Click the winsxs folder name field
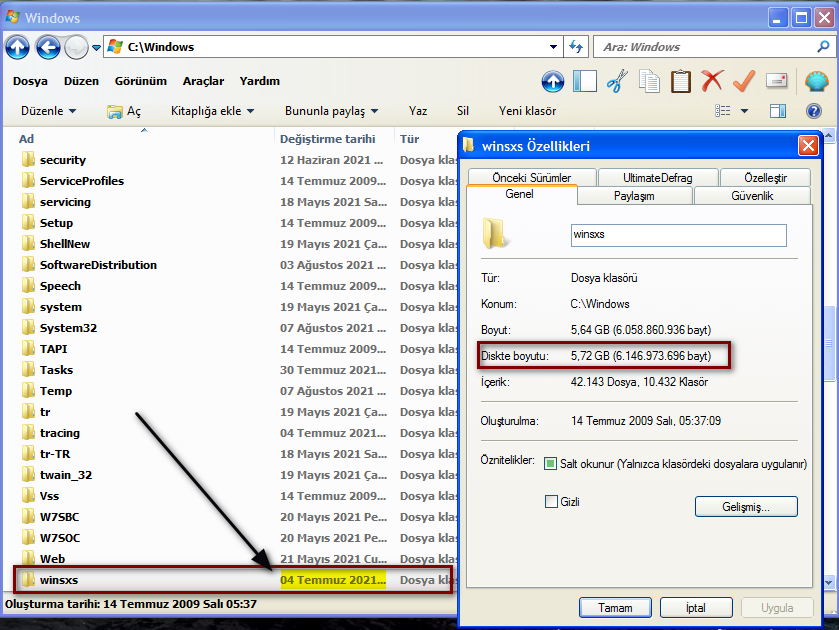 tap(678, 235)
